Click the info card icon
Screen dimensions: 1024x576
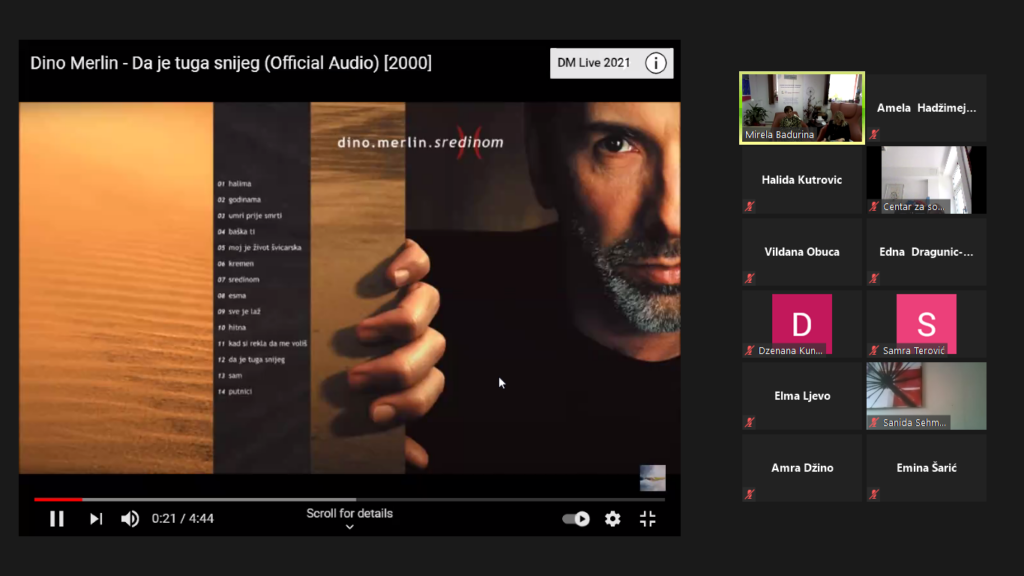[x=656, y=63]
